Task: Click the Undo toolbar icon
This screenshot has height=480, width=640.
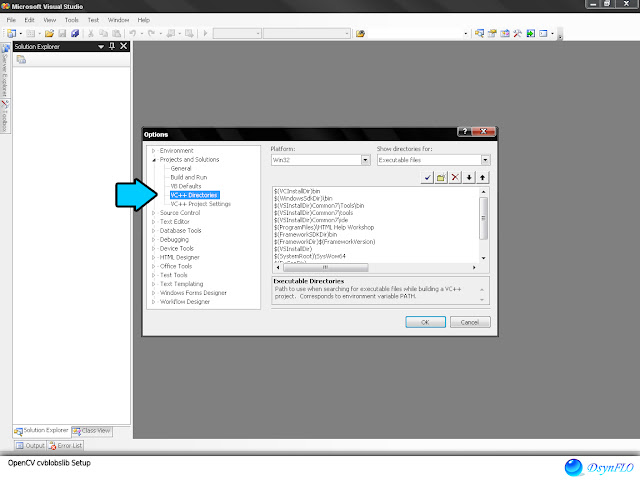Action: tap(133, 33)
